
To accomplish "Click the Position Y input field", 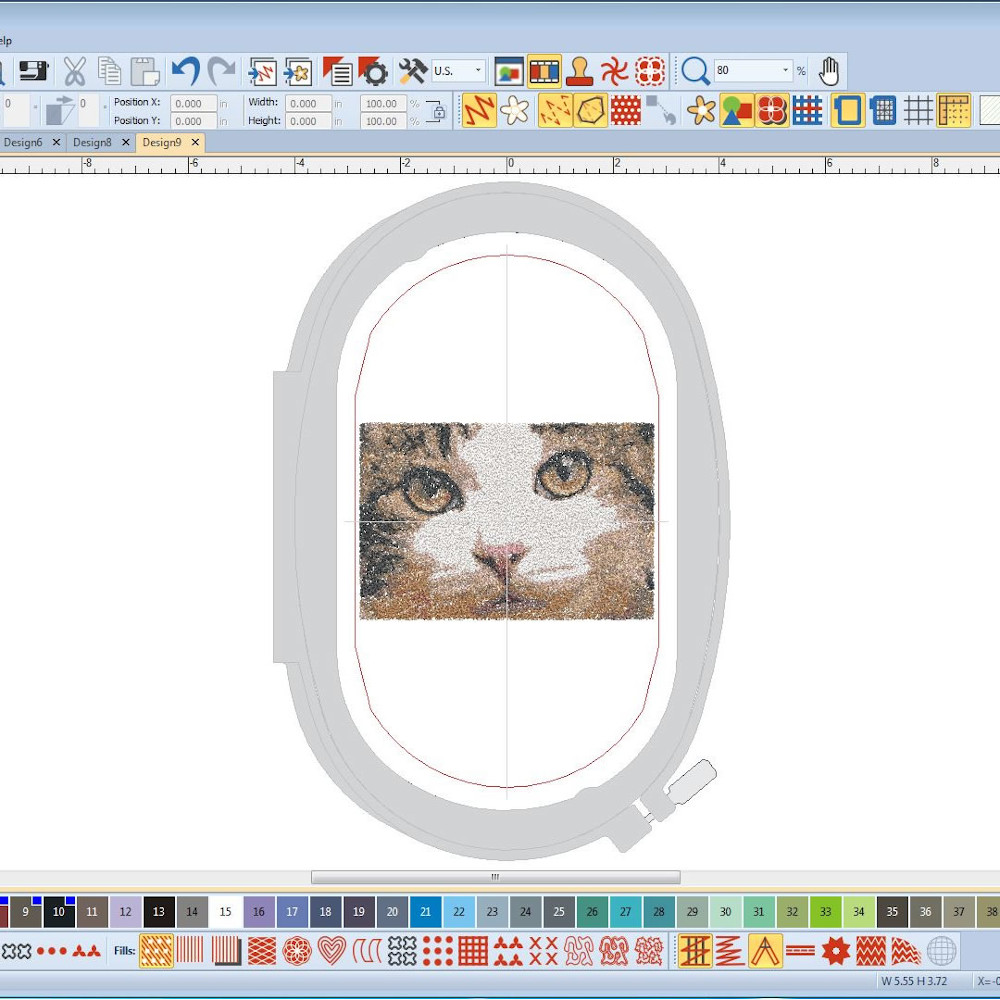I will pos(193,121).
